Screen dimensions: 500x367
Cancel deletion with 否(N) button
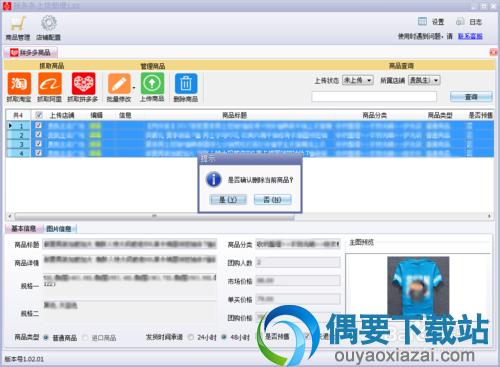tap(273, 200)
